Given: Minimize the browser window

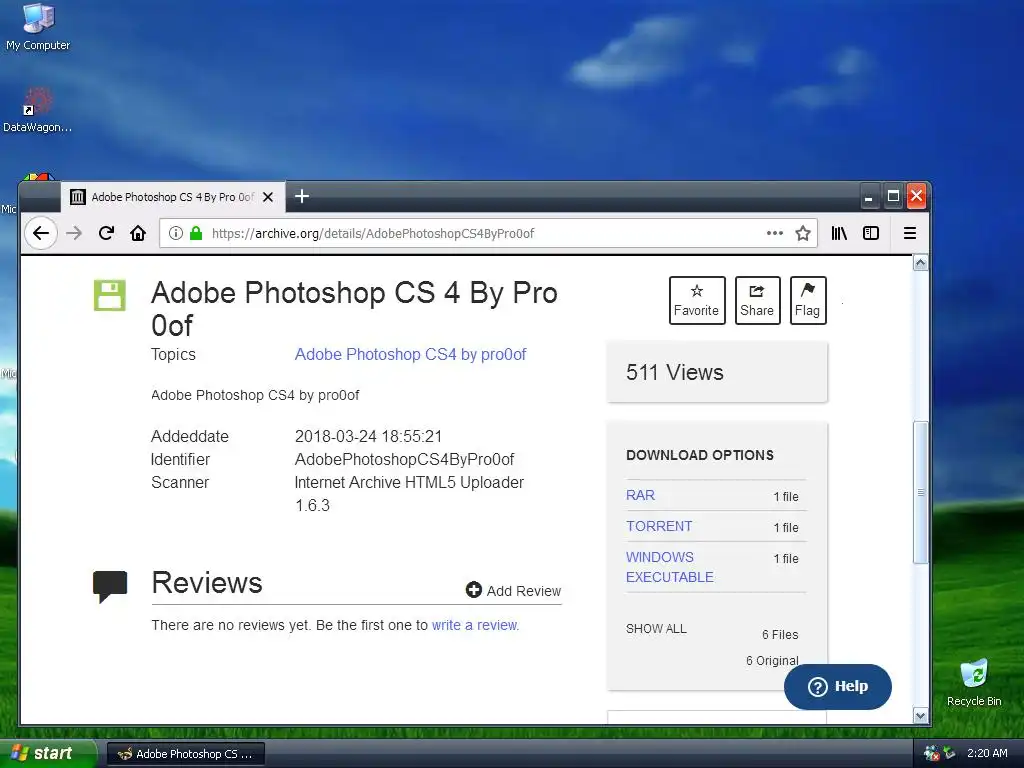Looking at the screenshot, I should 869,197.
